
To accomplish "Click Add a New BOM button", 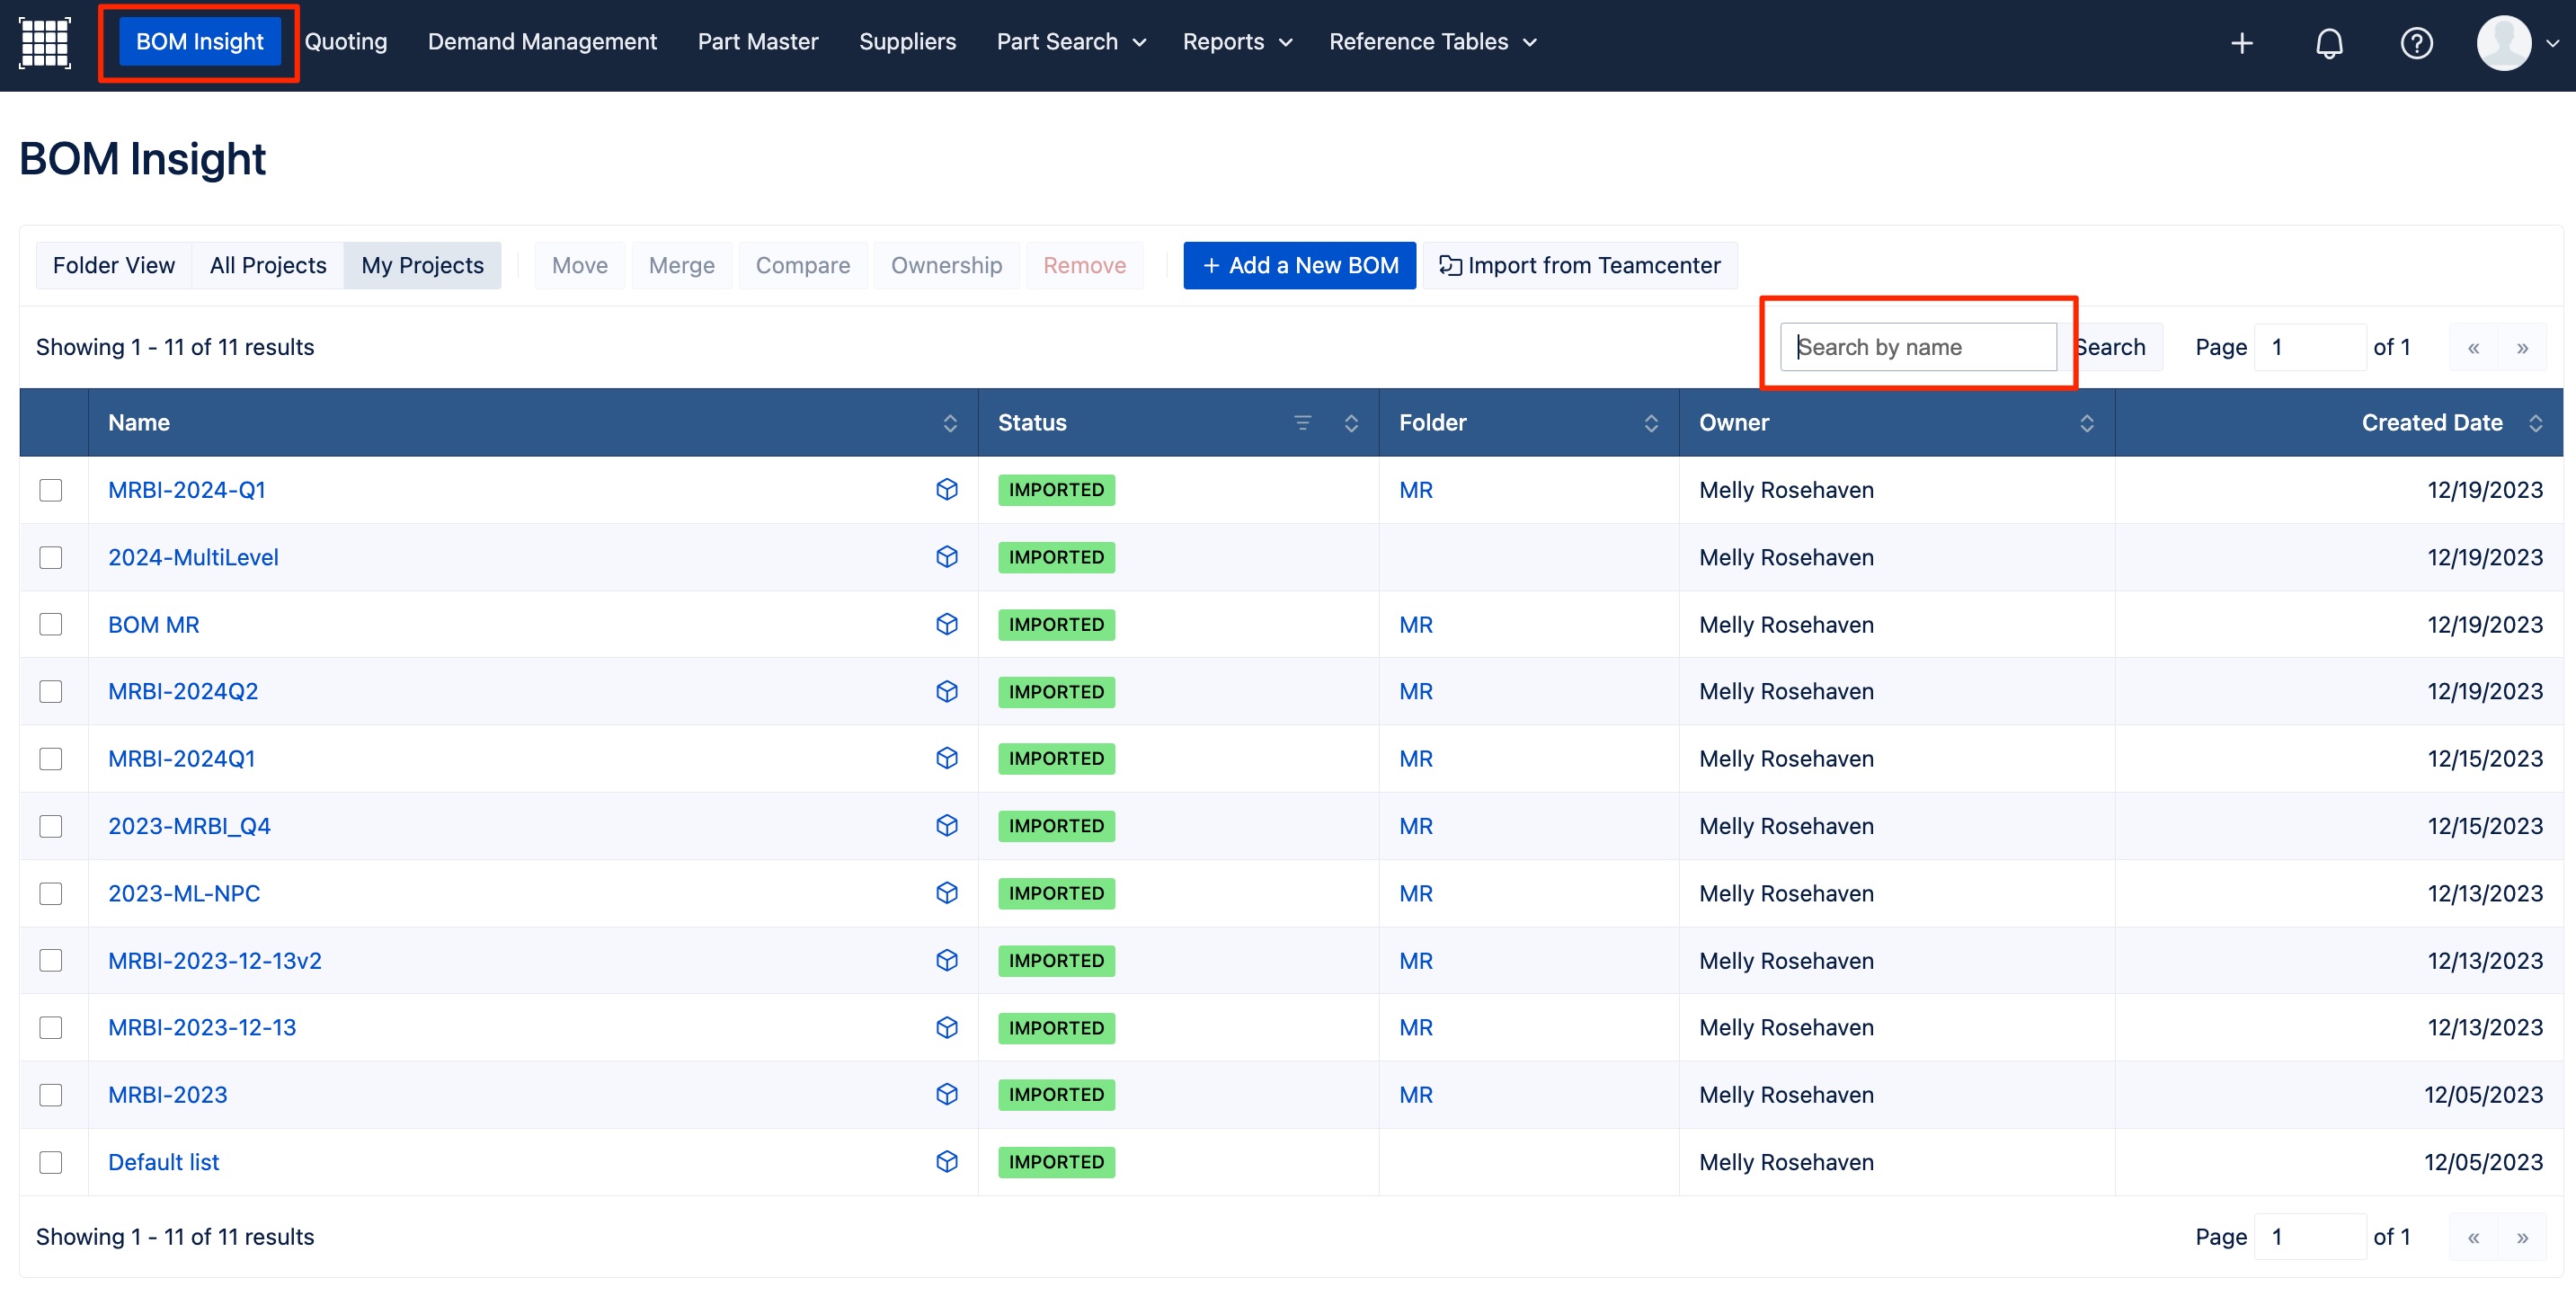I will point(1299,265).
